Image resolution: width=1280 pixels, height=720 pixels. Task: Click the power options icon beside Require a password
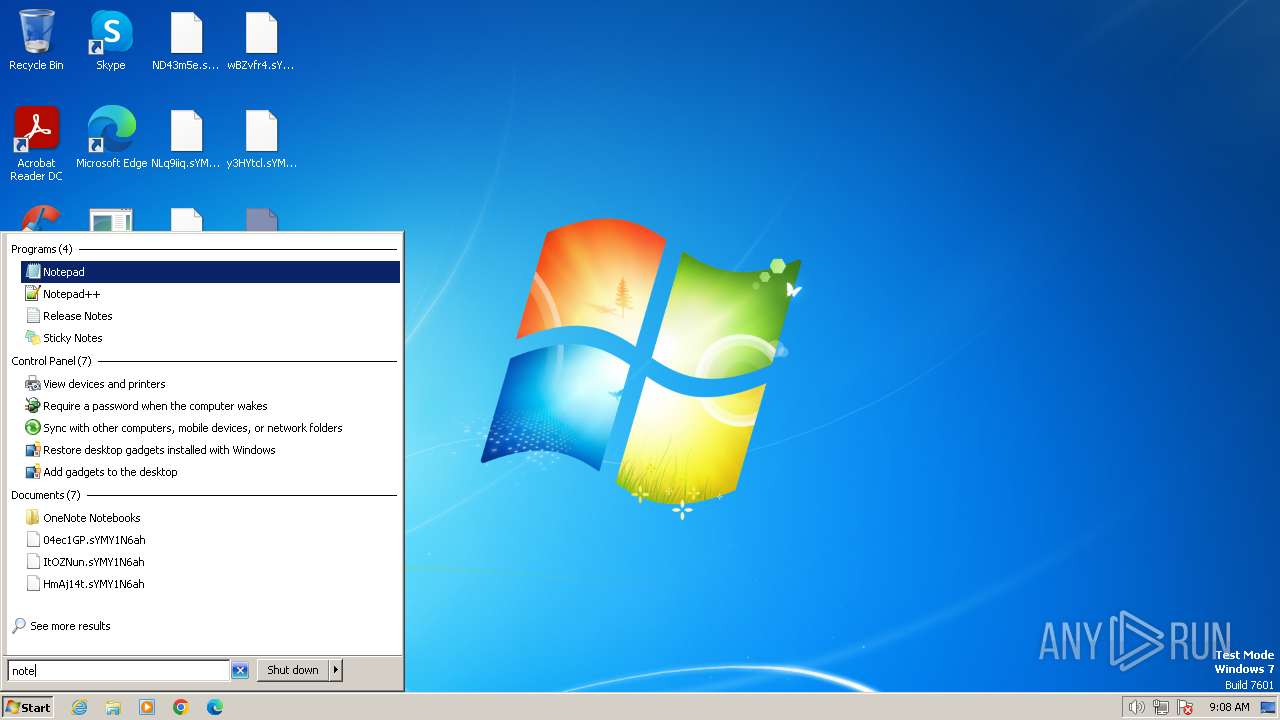tap(33, 406)
